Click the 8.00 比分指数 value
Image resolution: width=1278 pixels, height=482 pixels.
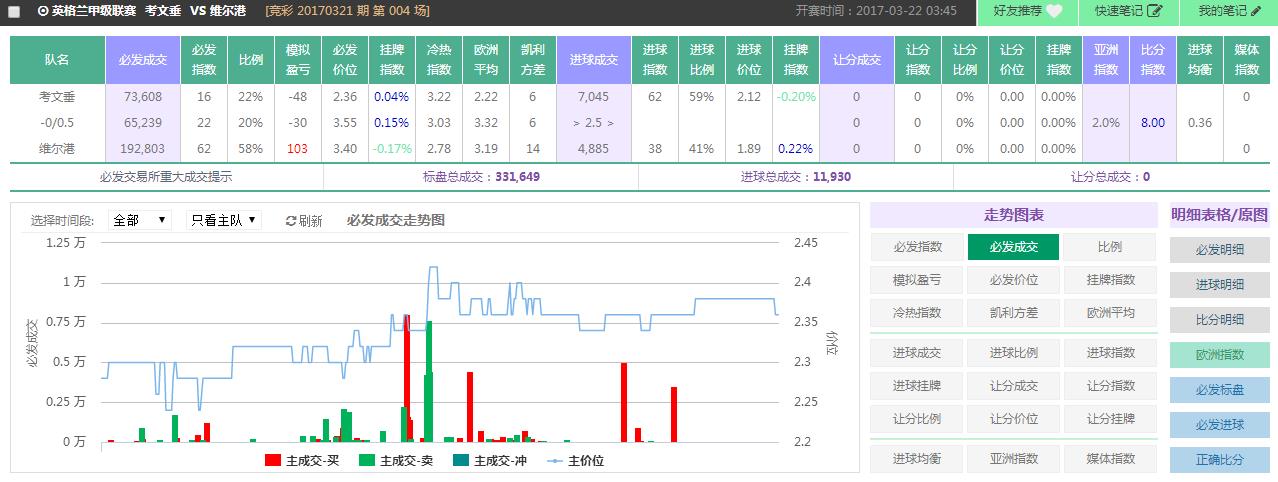(x=1153, y=123)
